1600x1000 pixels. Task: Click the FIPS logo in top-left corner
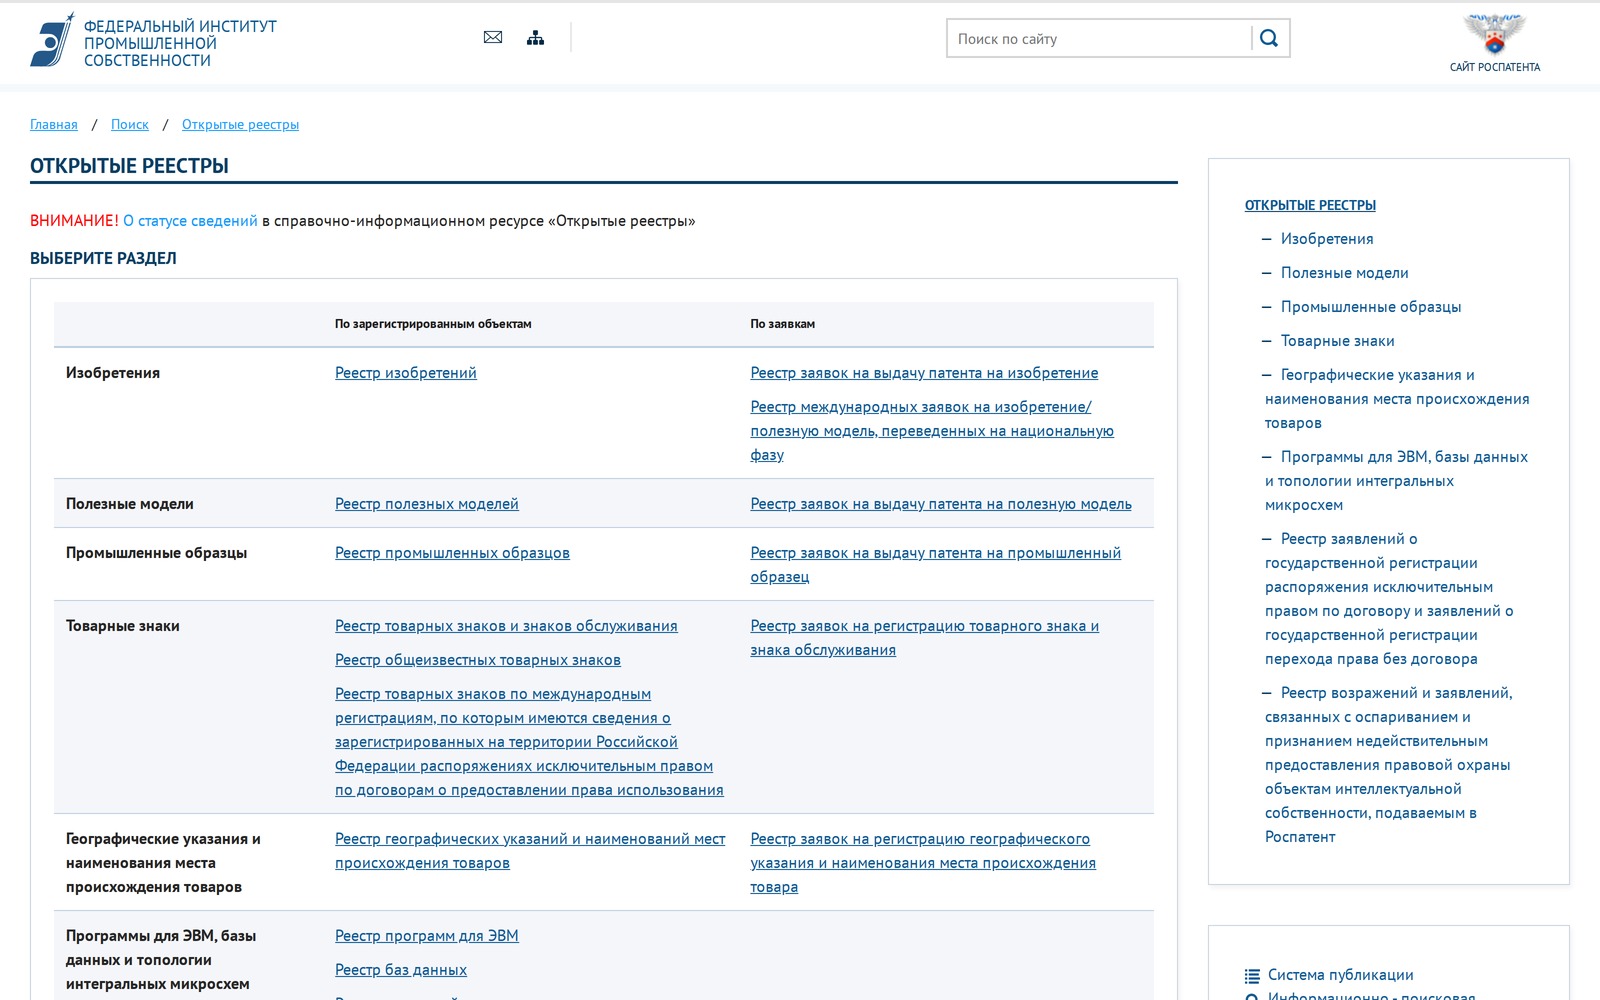[x=52, y=40]
